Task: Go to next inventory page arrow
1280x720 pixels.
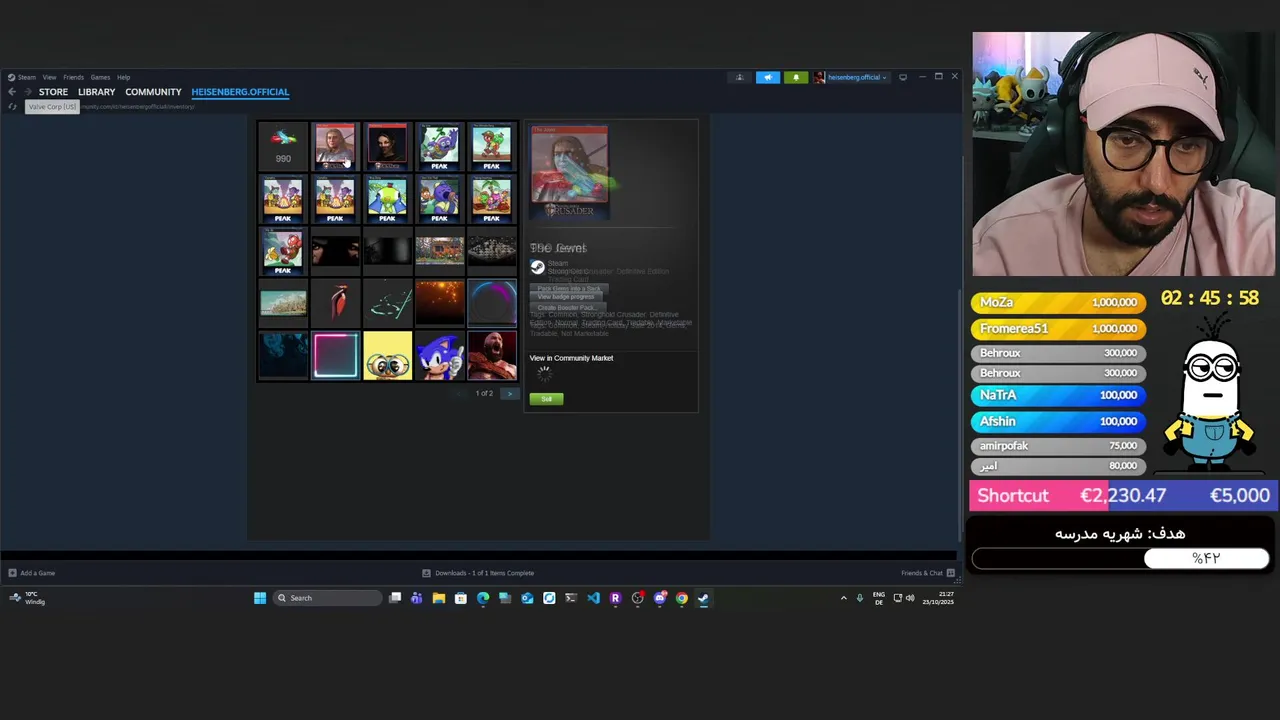Action: pos(509,394)
